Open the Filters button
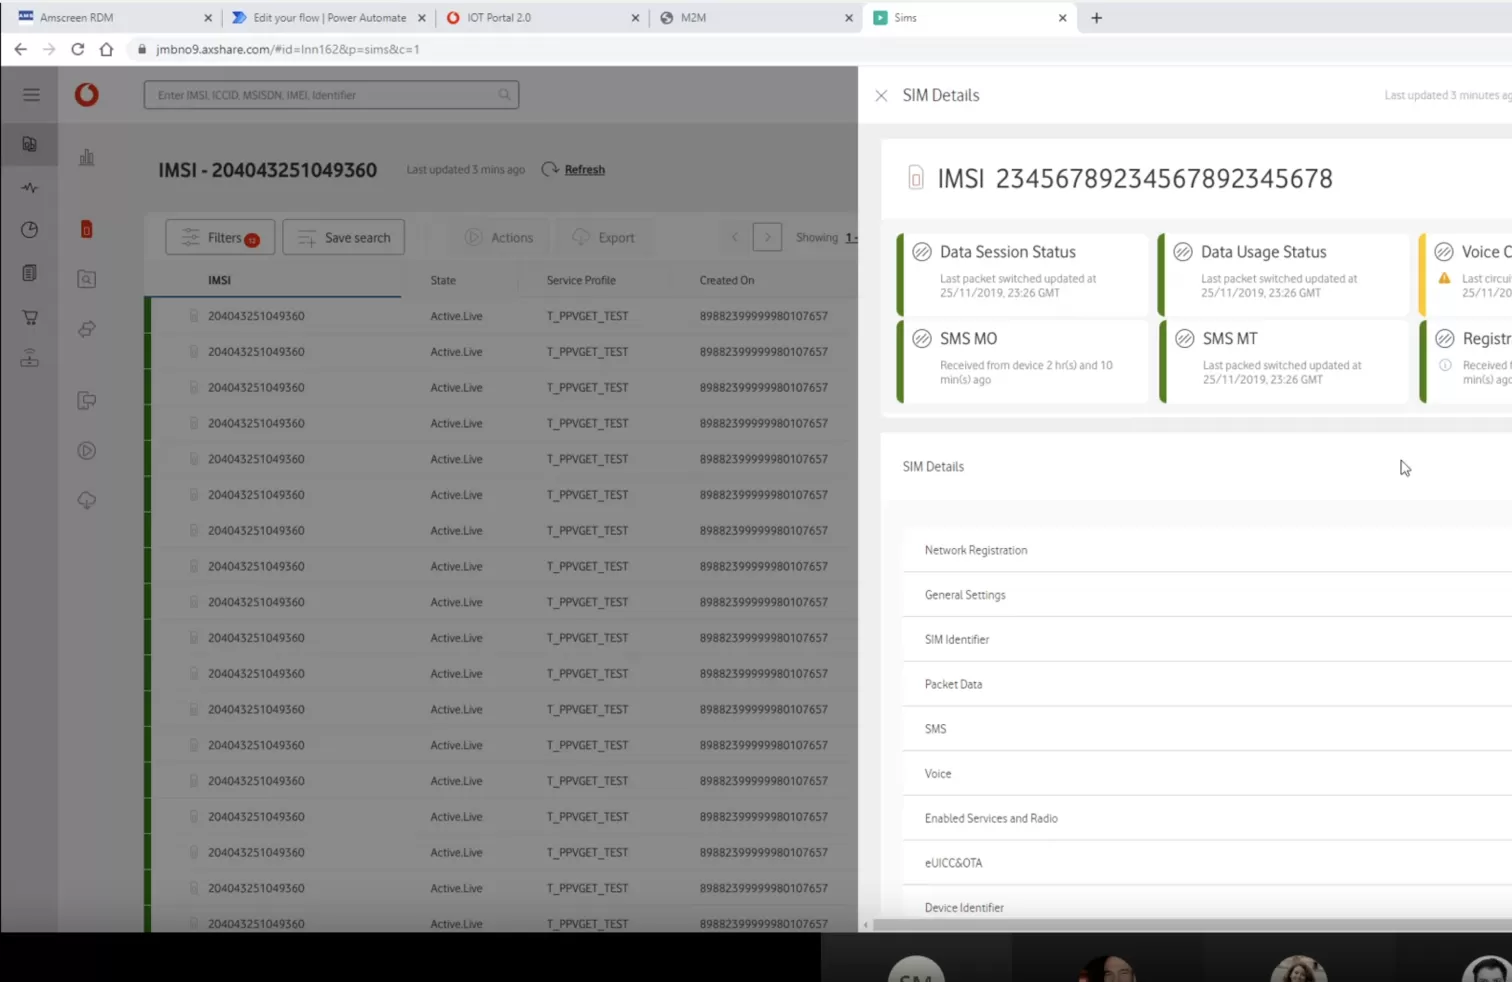This screenshot has width=1512, height=982. click(x=220, y=238)
